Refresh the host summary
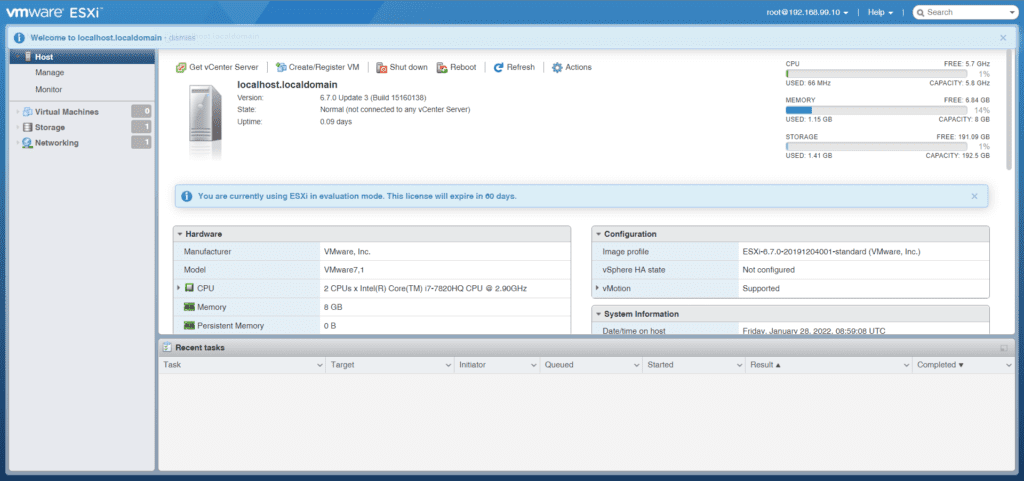 (514, 67)
